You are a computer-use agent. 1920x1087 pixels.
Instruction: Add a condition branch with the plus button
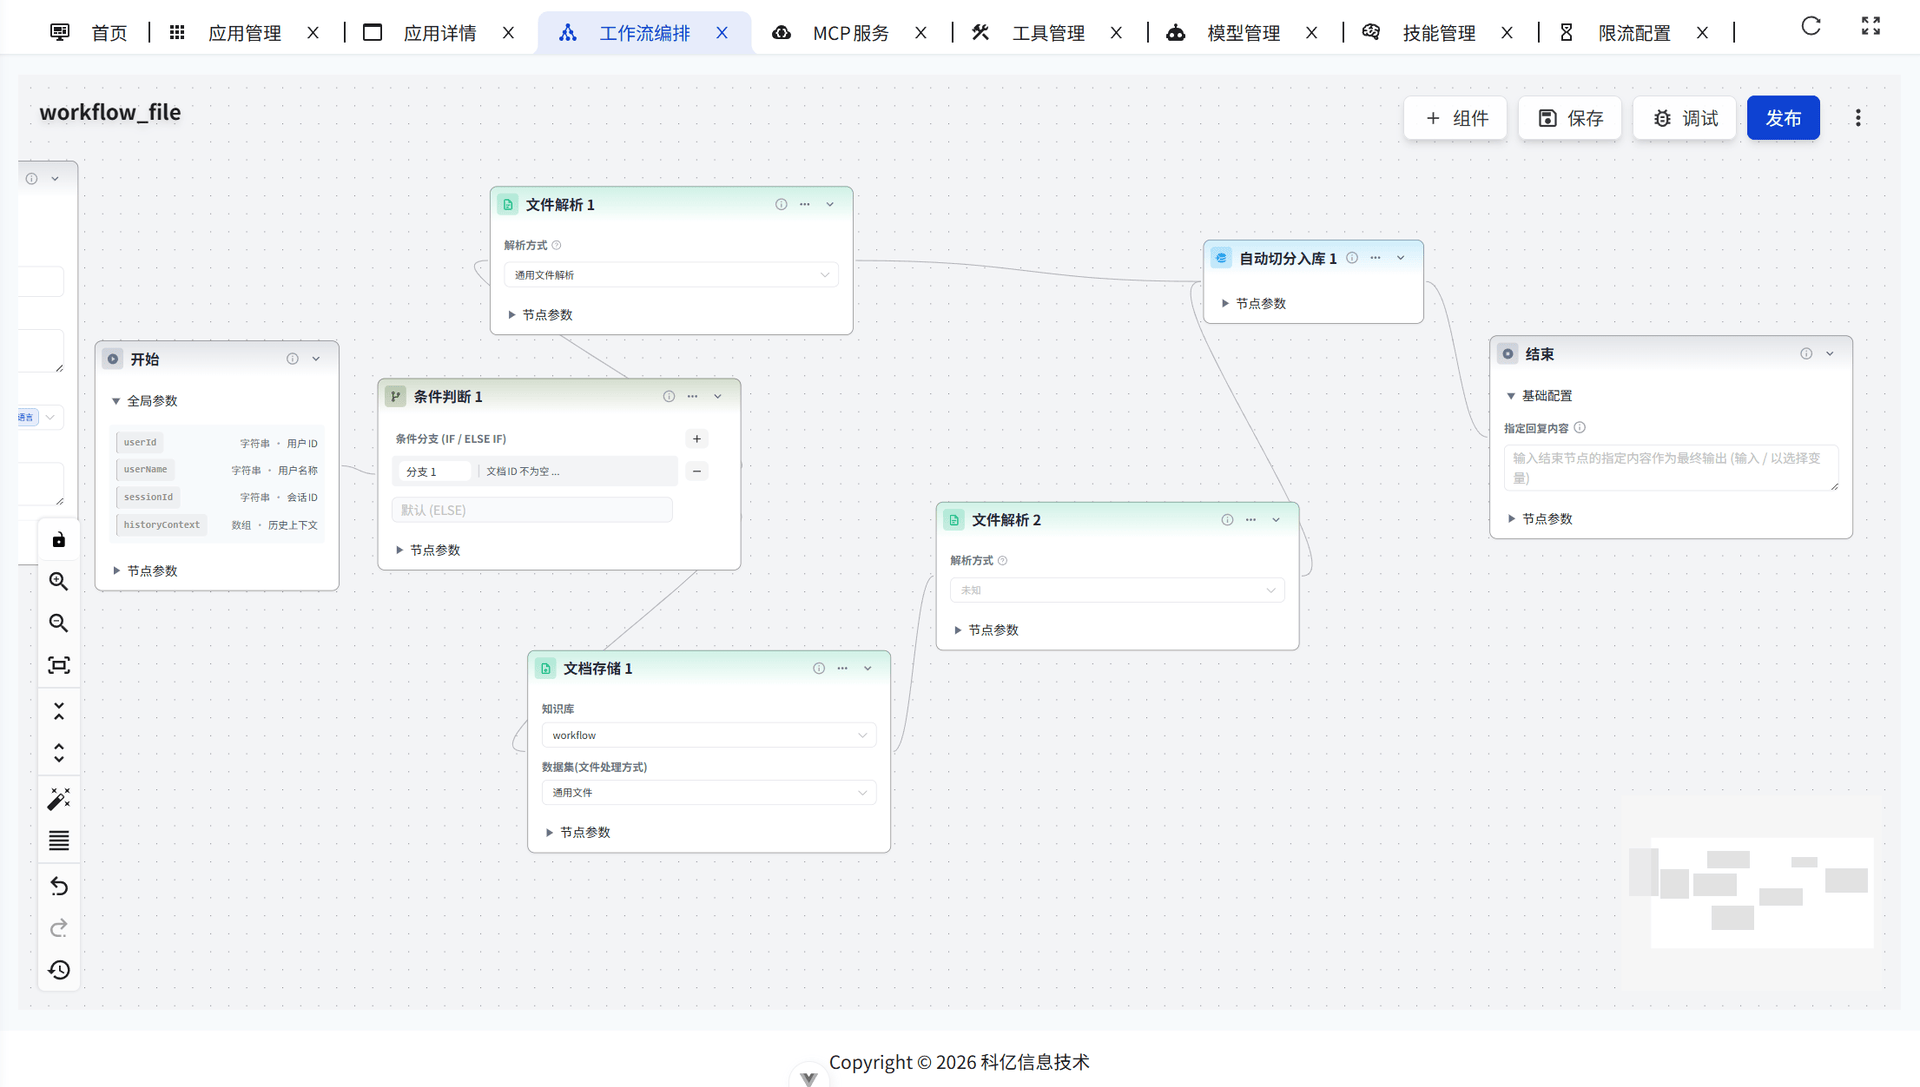[697, 439]
